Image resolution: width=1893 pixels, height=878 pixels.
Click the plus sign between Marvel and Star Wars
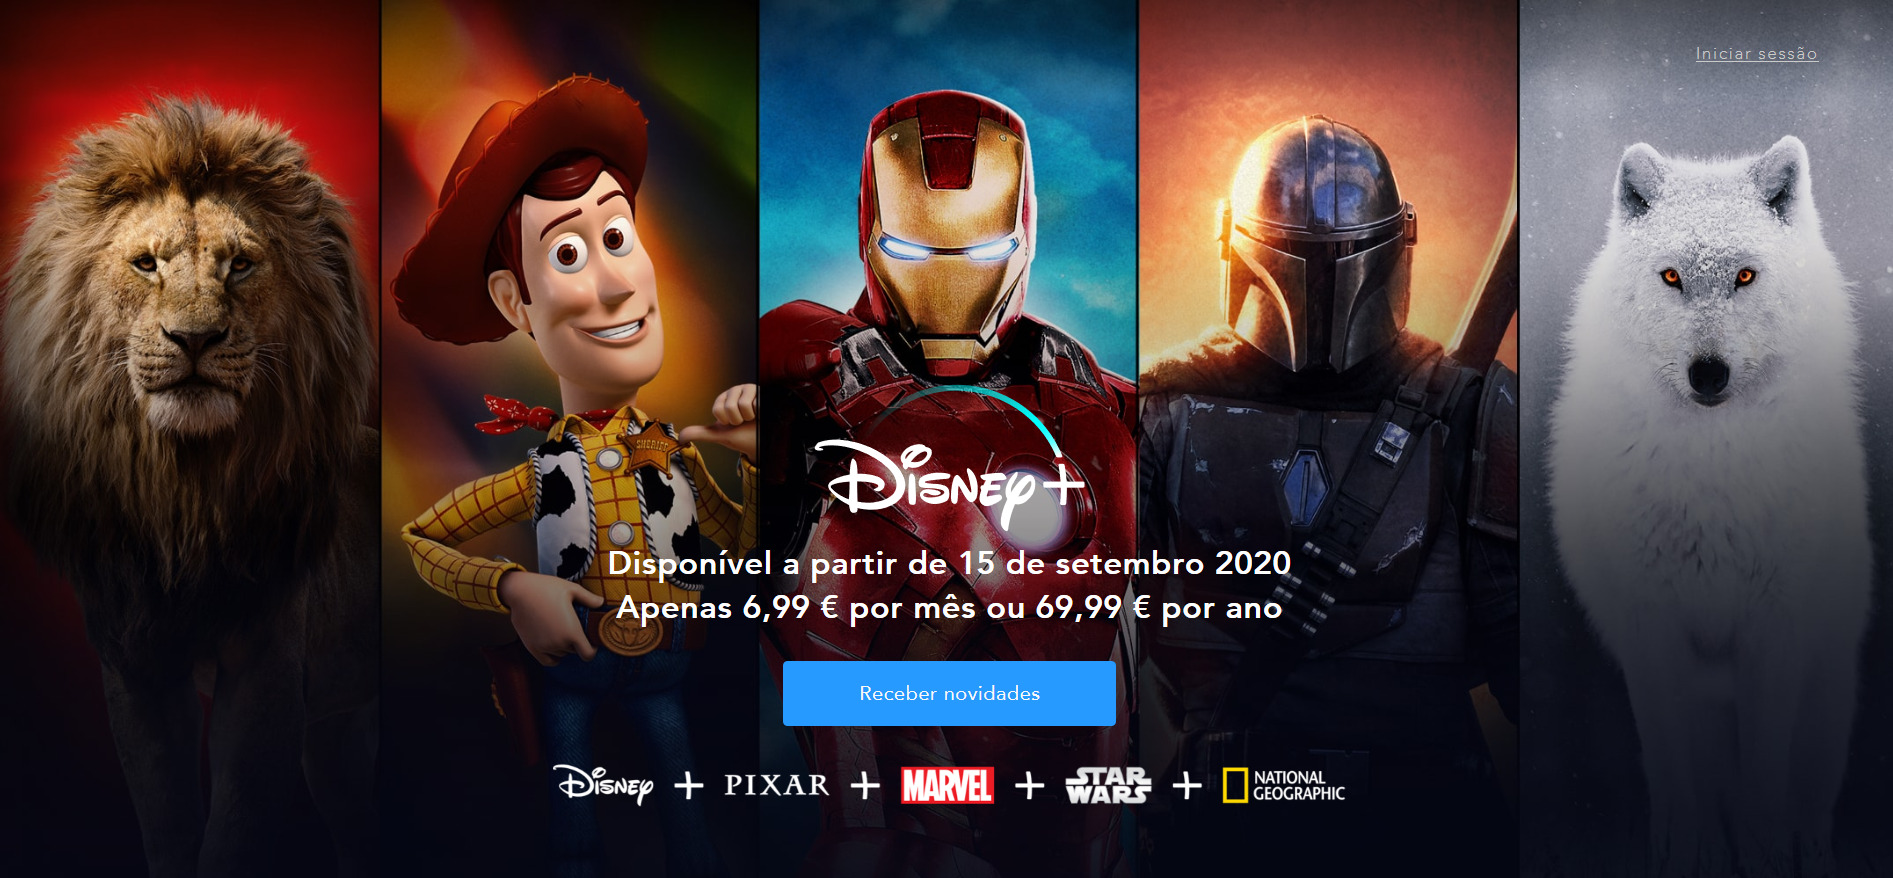(1029, 786)
